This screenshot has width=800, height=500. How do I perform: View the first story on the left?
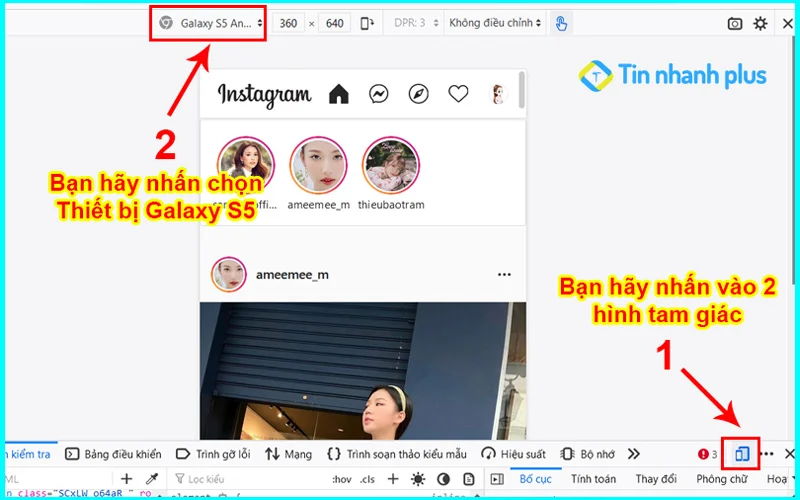pyautogui.click(x=245, y=165)
